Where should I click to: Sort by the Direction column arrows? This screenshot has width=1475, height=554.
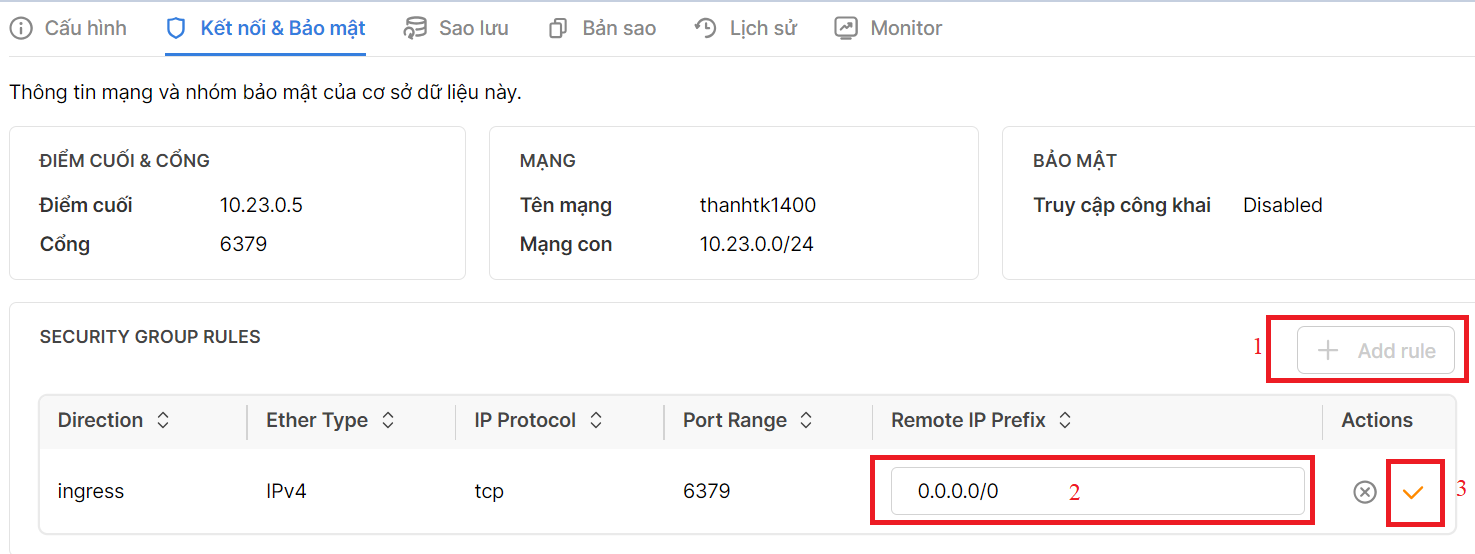click(x=163, y=421)
